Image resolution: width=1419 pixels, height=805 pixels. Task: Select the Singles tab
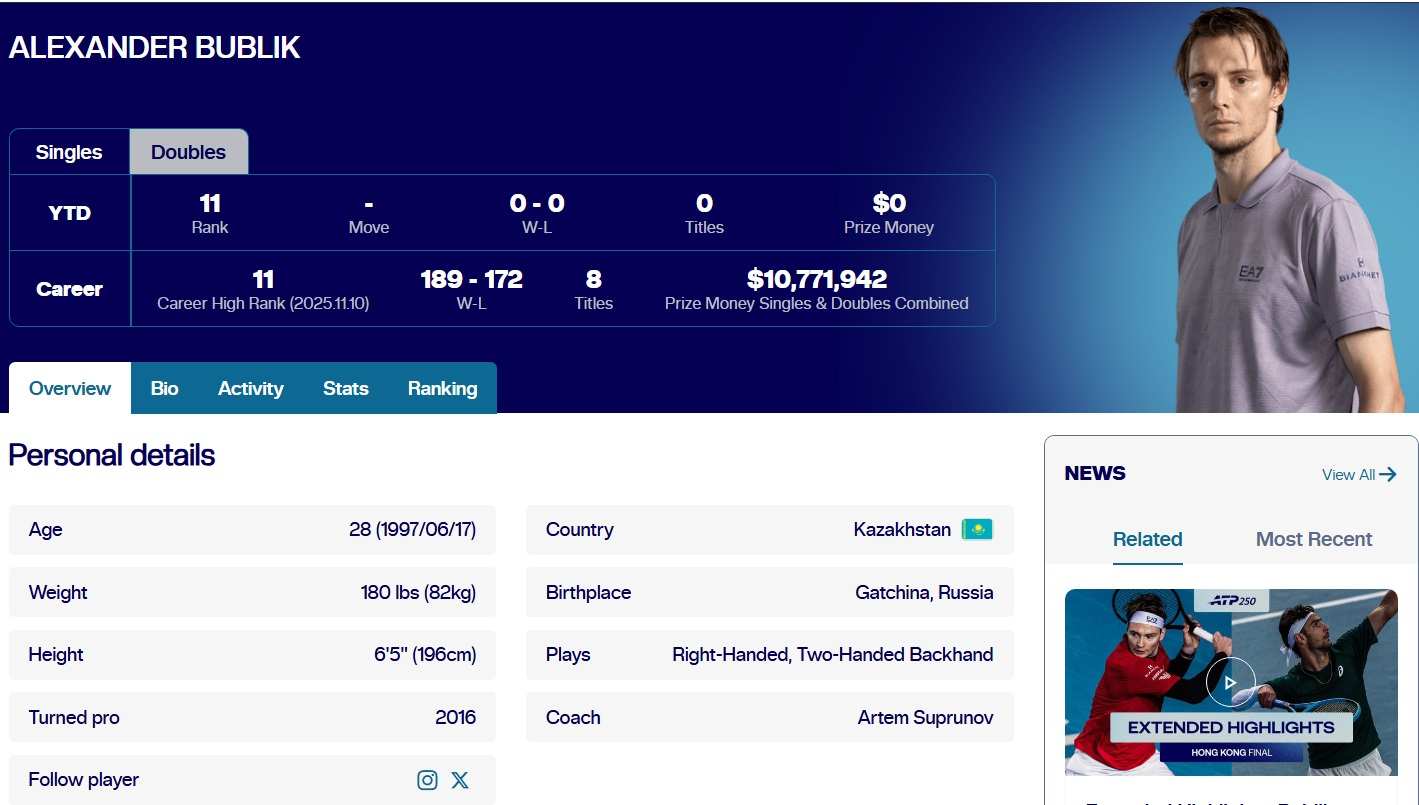pos(69,152)
